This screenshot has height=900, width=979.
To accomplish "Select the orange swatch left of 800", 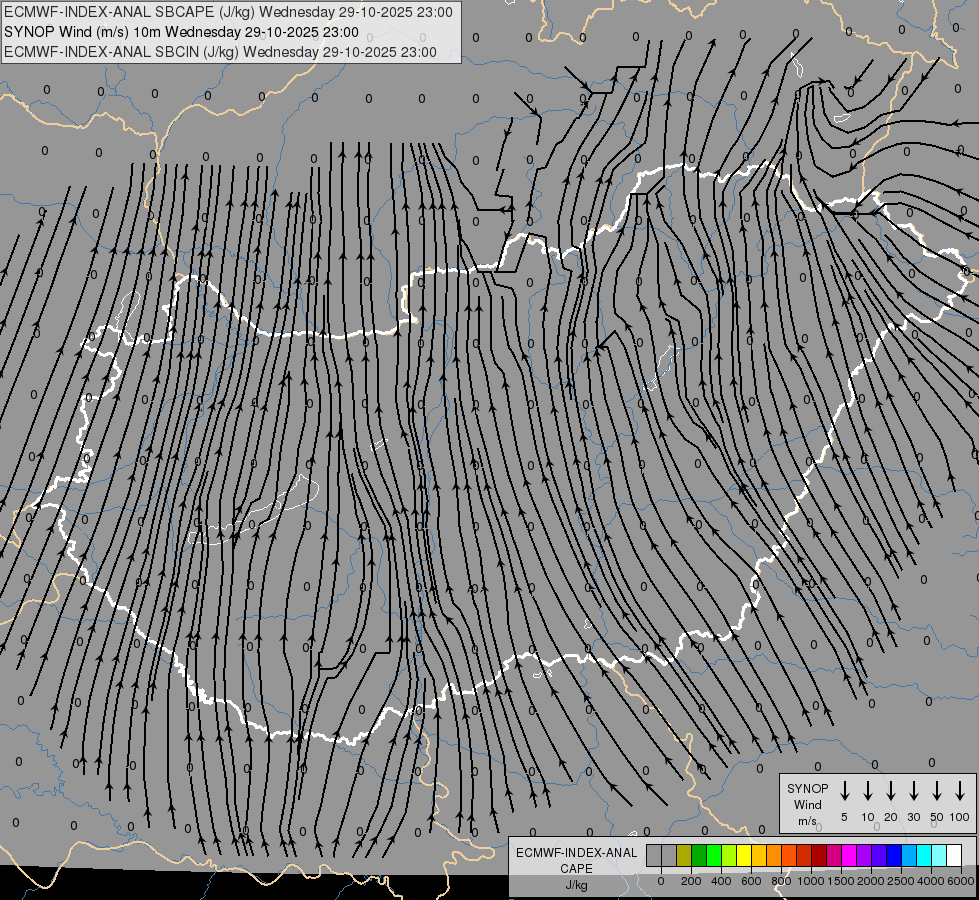I will 774,855.
